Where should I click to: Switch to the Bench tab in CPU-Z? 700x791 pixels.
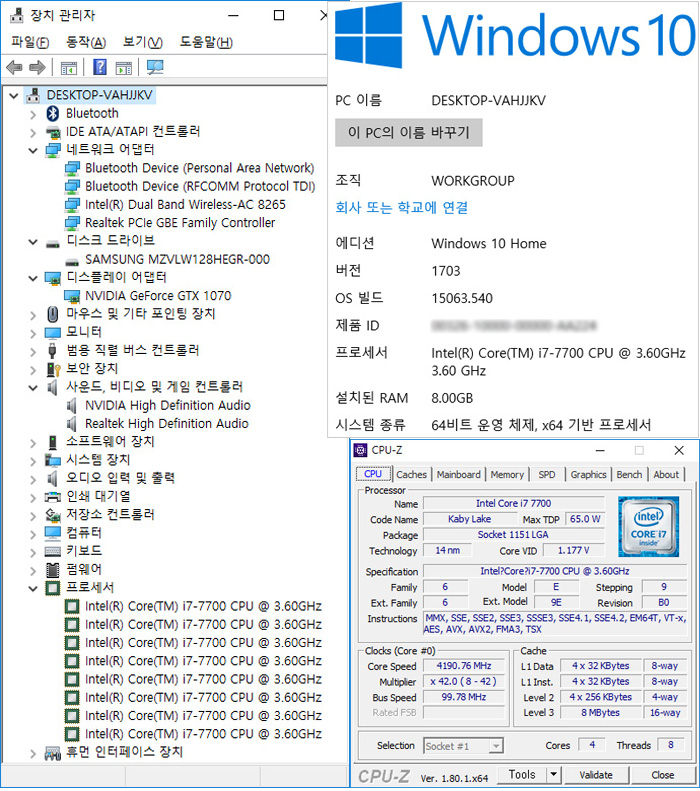(629, 474)
